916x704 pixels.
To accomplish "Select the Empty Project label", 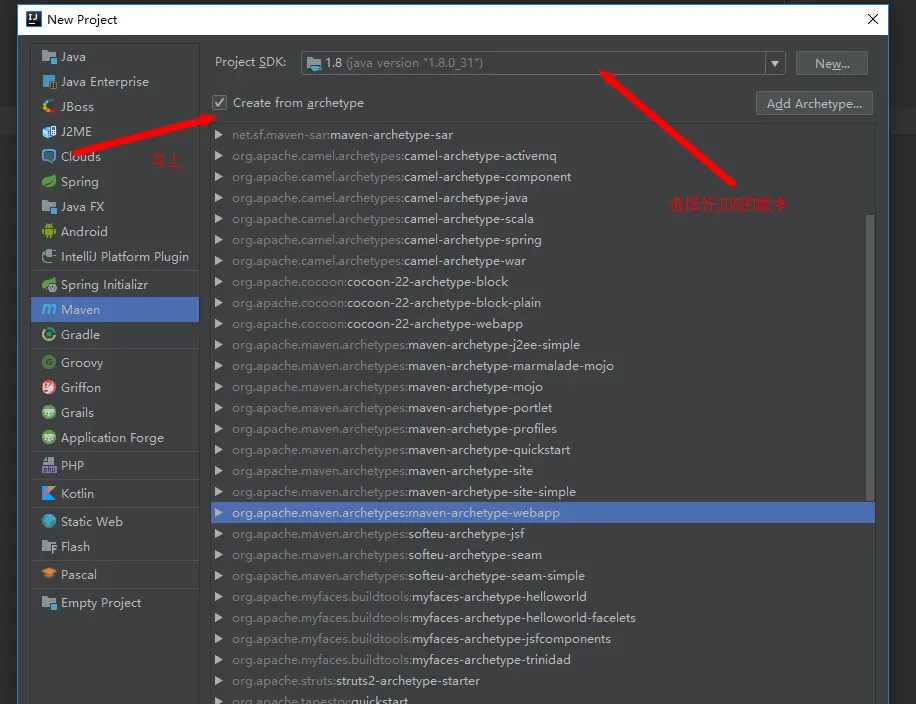I will click(101, 602).
